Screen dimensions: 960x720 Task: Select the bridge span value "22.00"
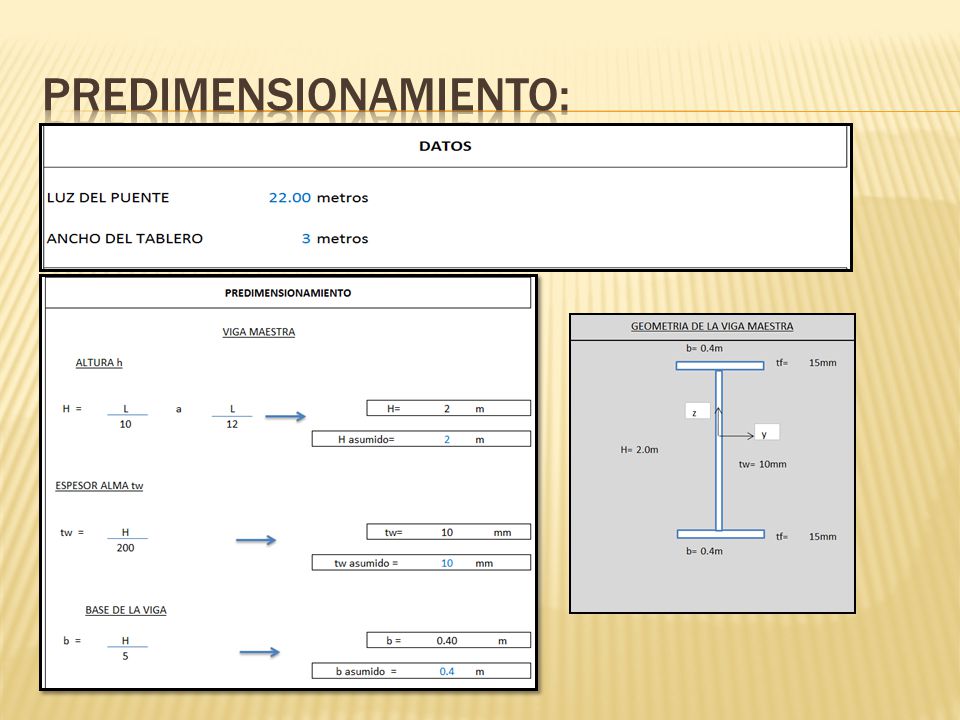(290, 198)
